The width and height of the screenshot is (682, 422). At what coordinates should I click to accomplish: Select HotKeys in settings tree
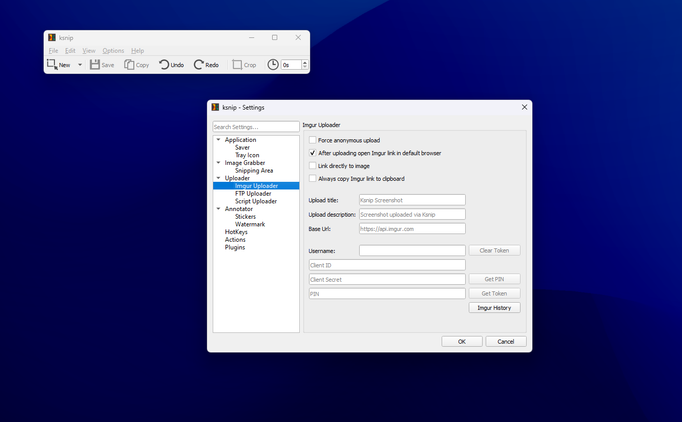point(236,232)
